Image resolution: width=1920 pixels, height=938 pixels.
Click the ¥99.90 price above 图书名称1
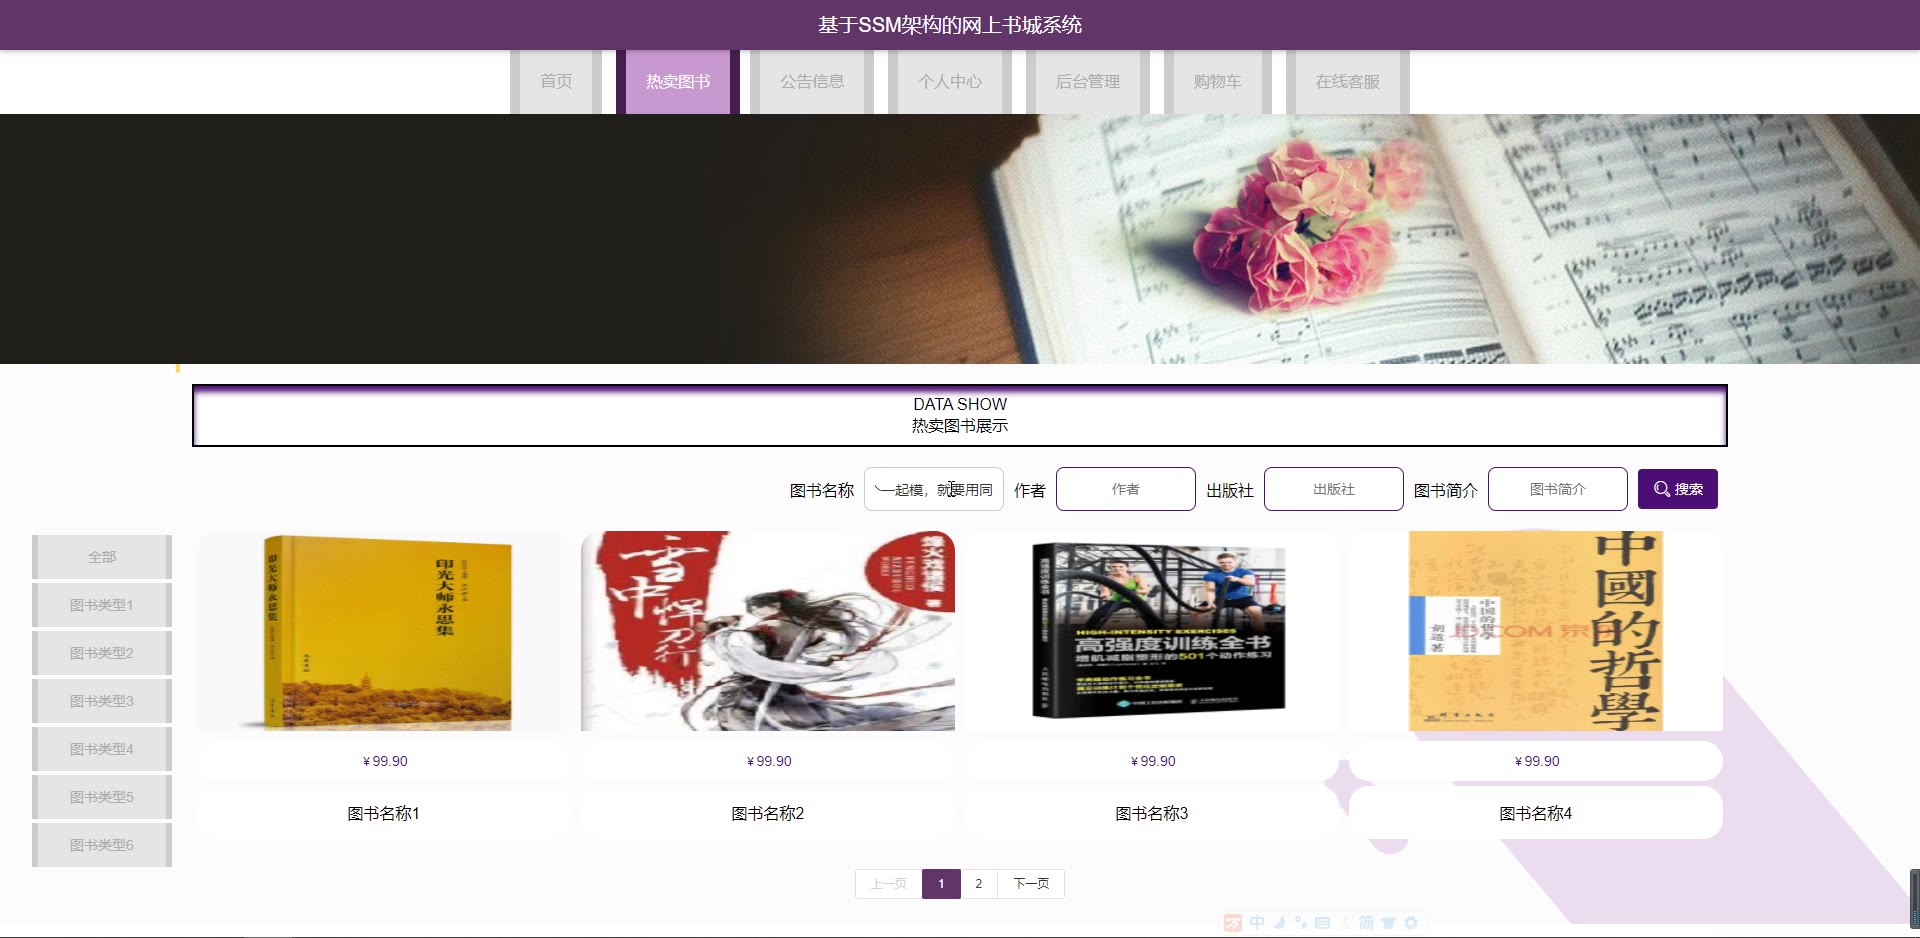tap(385, 761)
